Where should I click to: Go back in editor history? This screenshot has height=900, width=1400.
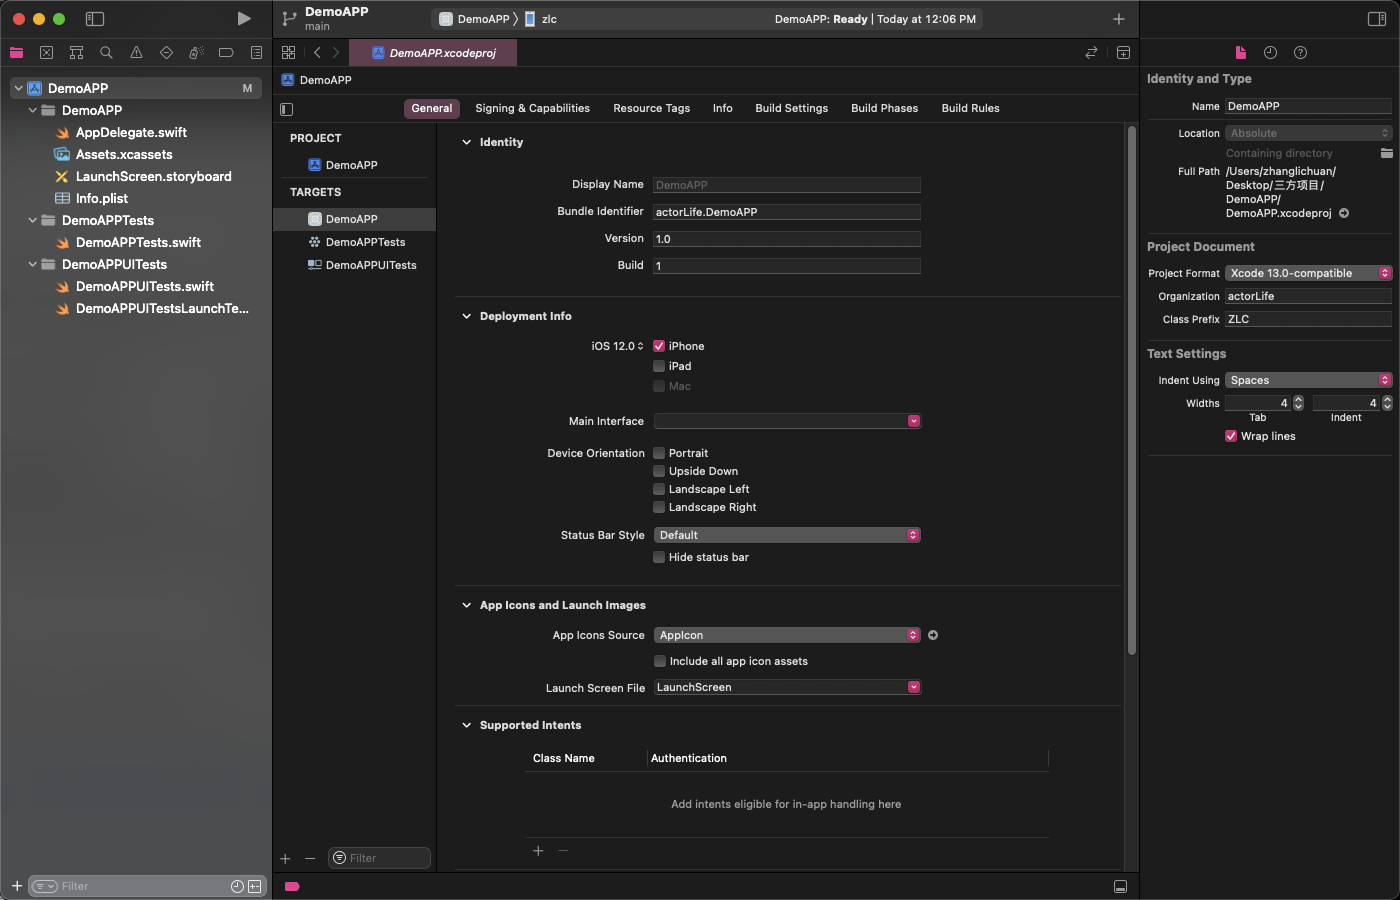(317, 53)
